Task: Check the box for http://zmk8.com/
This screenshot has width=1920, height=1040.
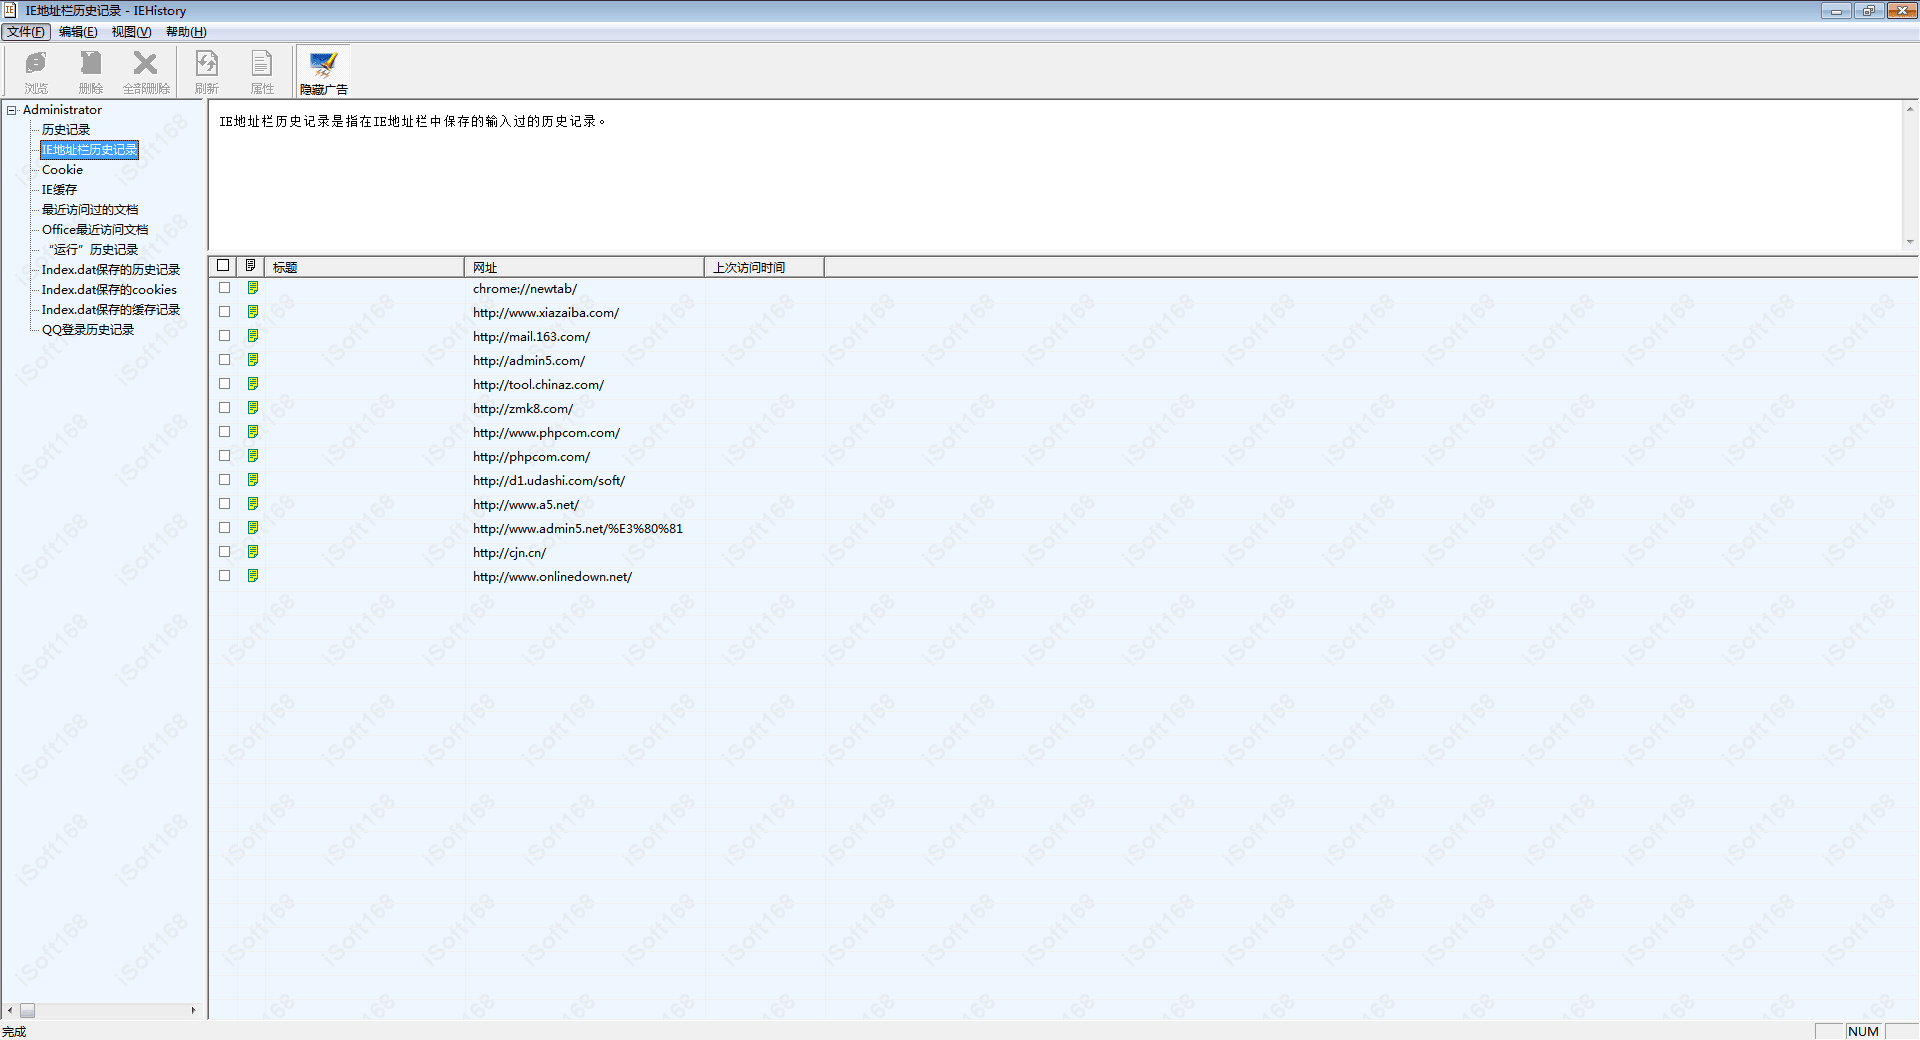Action: [x=224, y=408]
